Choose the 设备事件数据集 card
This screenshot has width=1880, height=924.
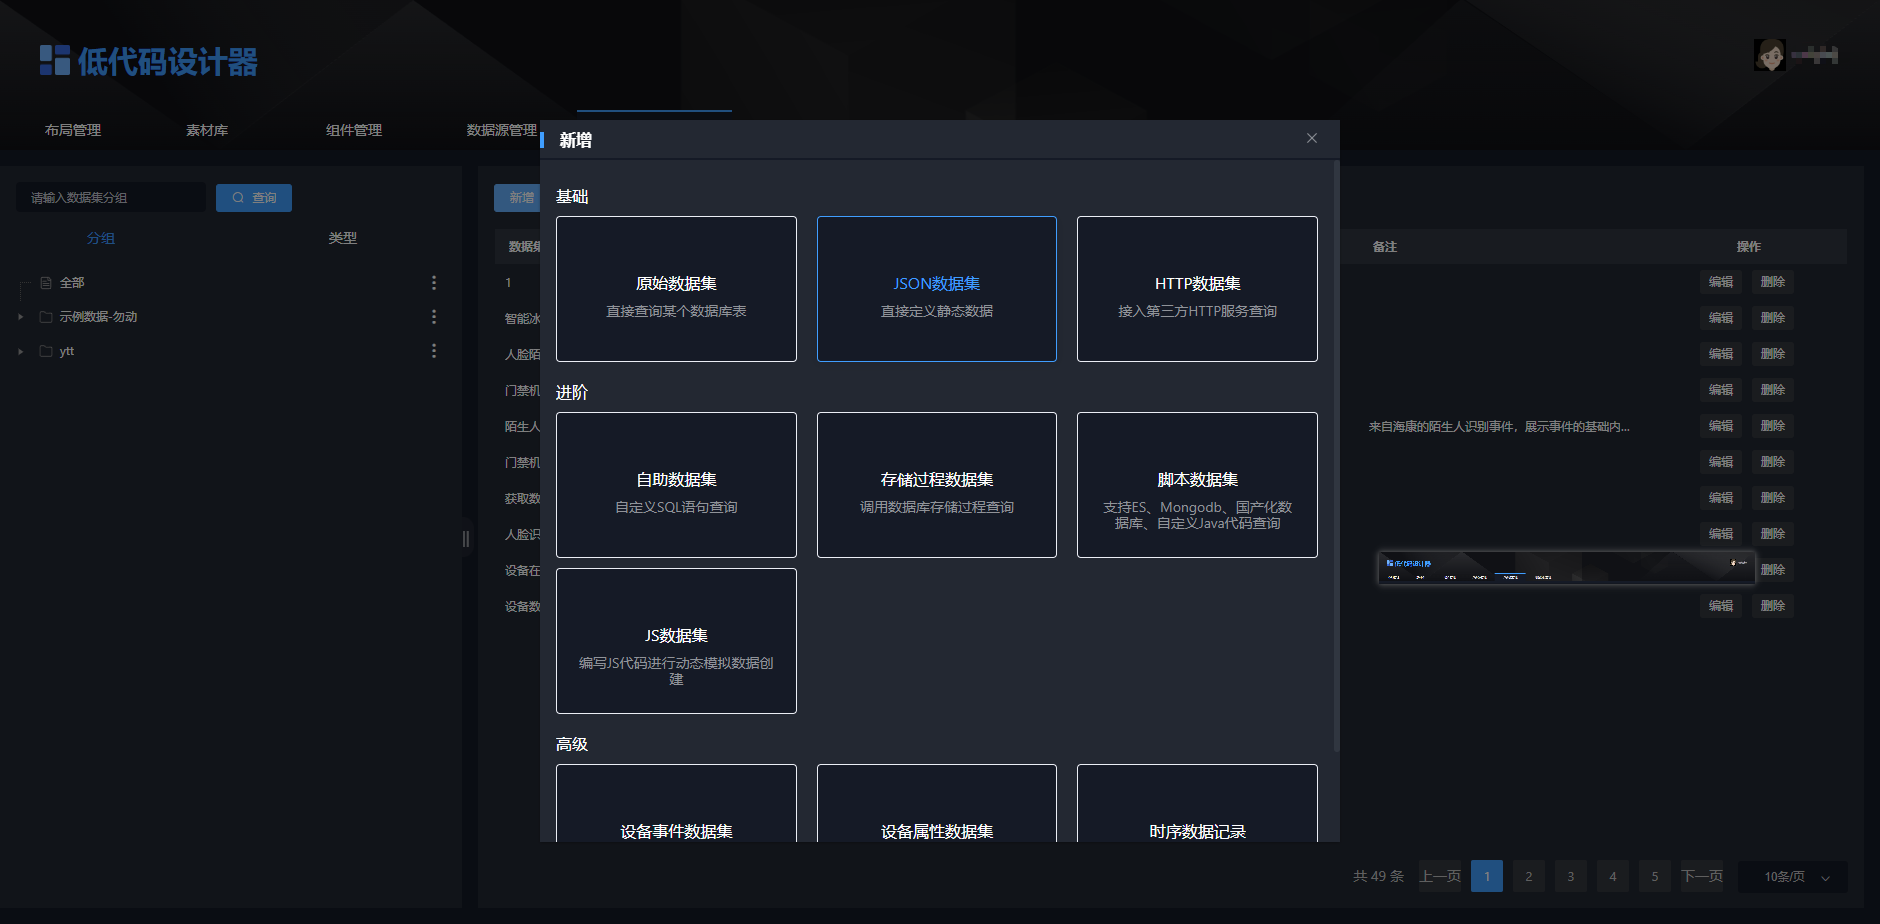(676, 803)
